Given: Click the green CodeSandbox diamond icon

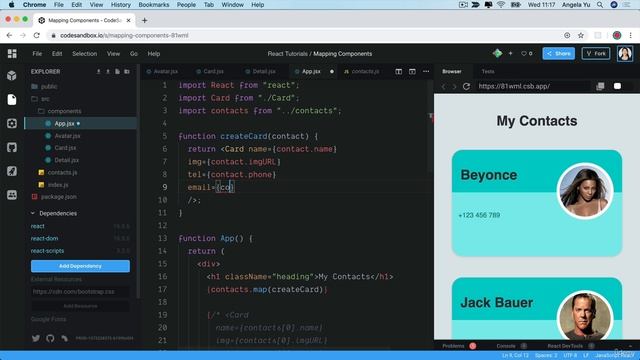Looking at the screenshot, I should click(x=497, y=53).
